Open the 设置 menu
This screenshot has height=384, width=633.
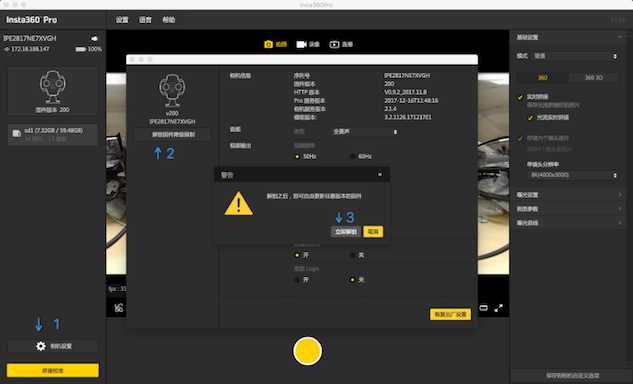coord(122,20)
